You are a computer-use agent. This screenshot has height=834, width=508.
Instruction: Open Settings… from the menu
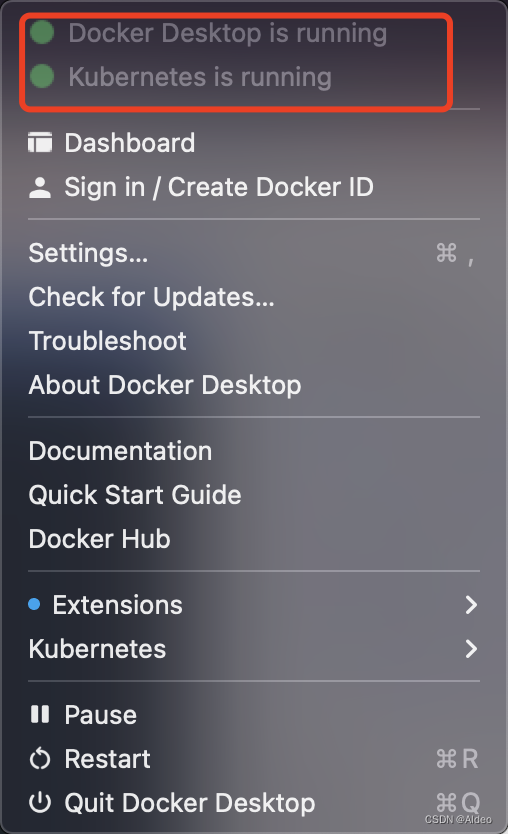tap(88, 253)
